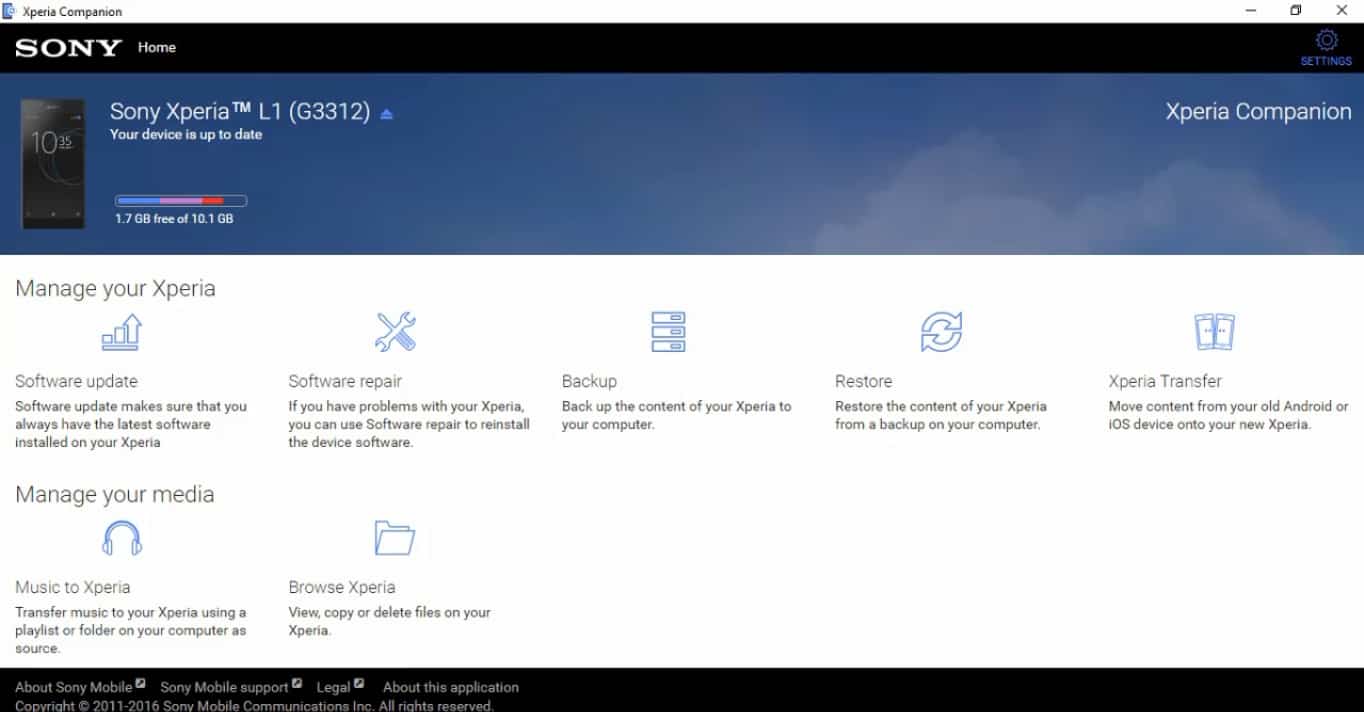Open Xperia Transfer two-phones icon

pos(1214,332)
